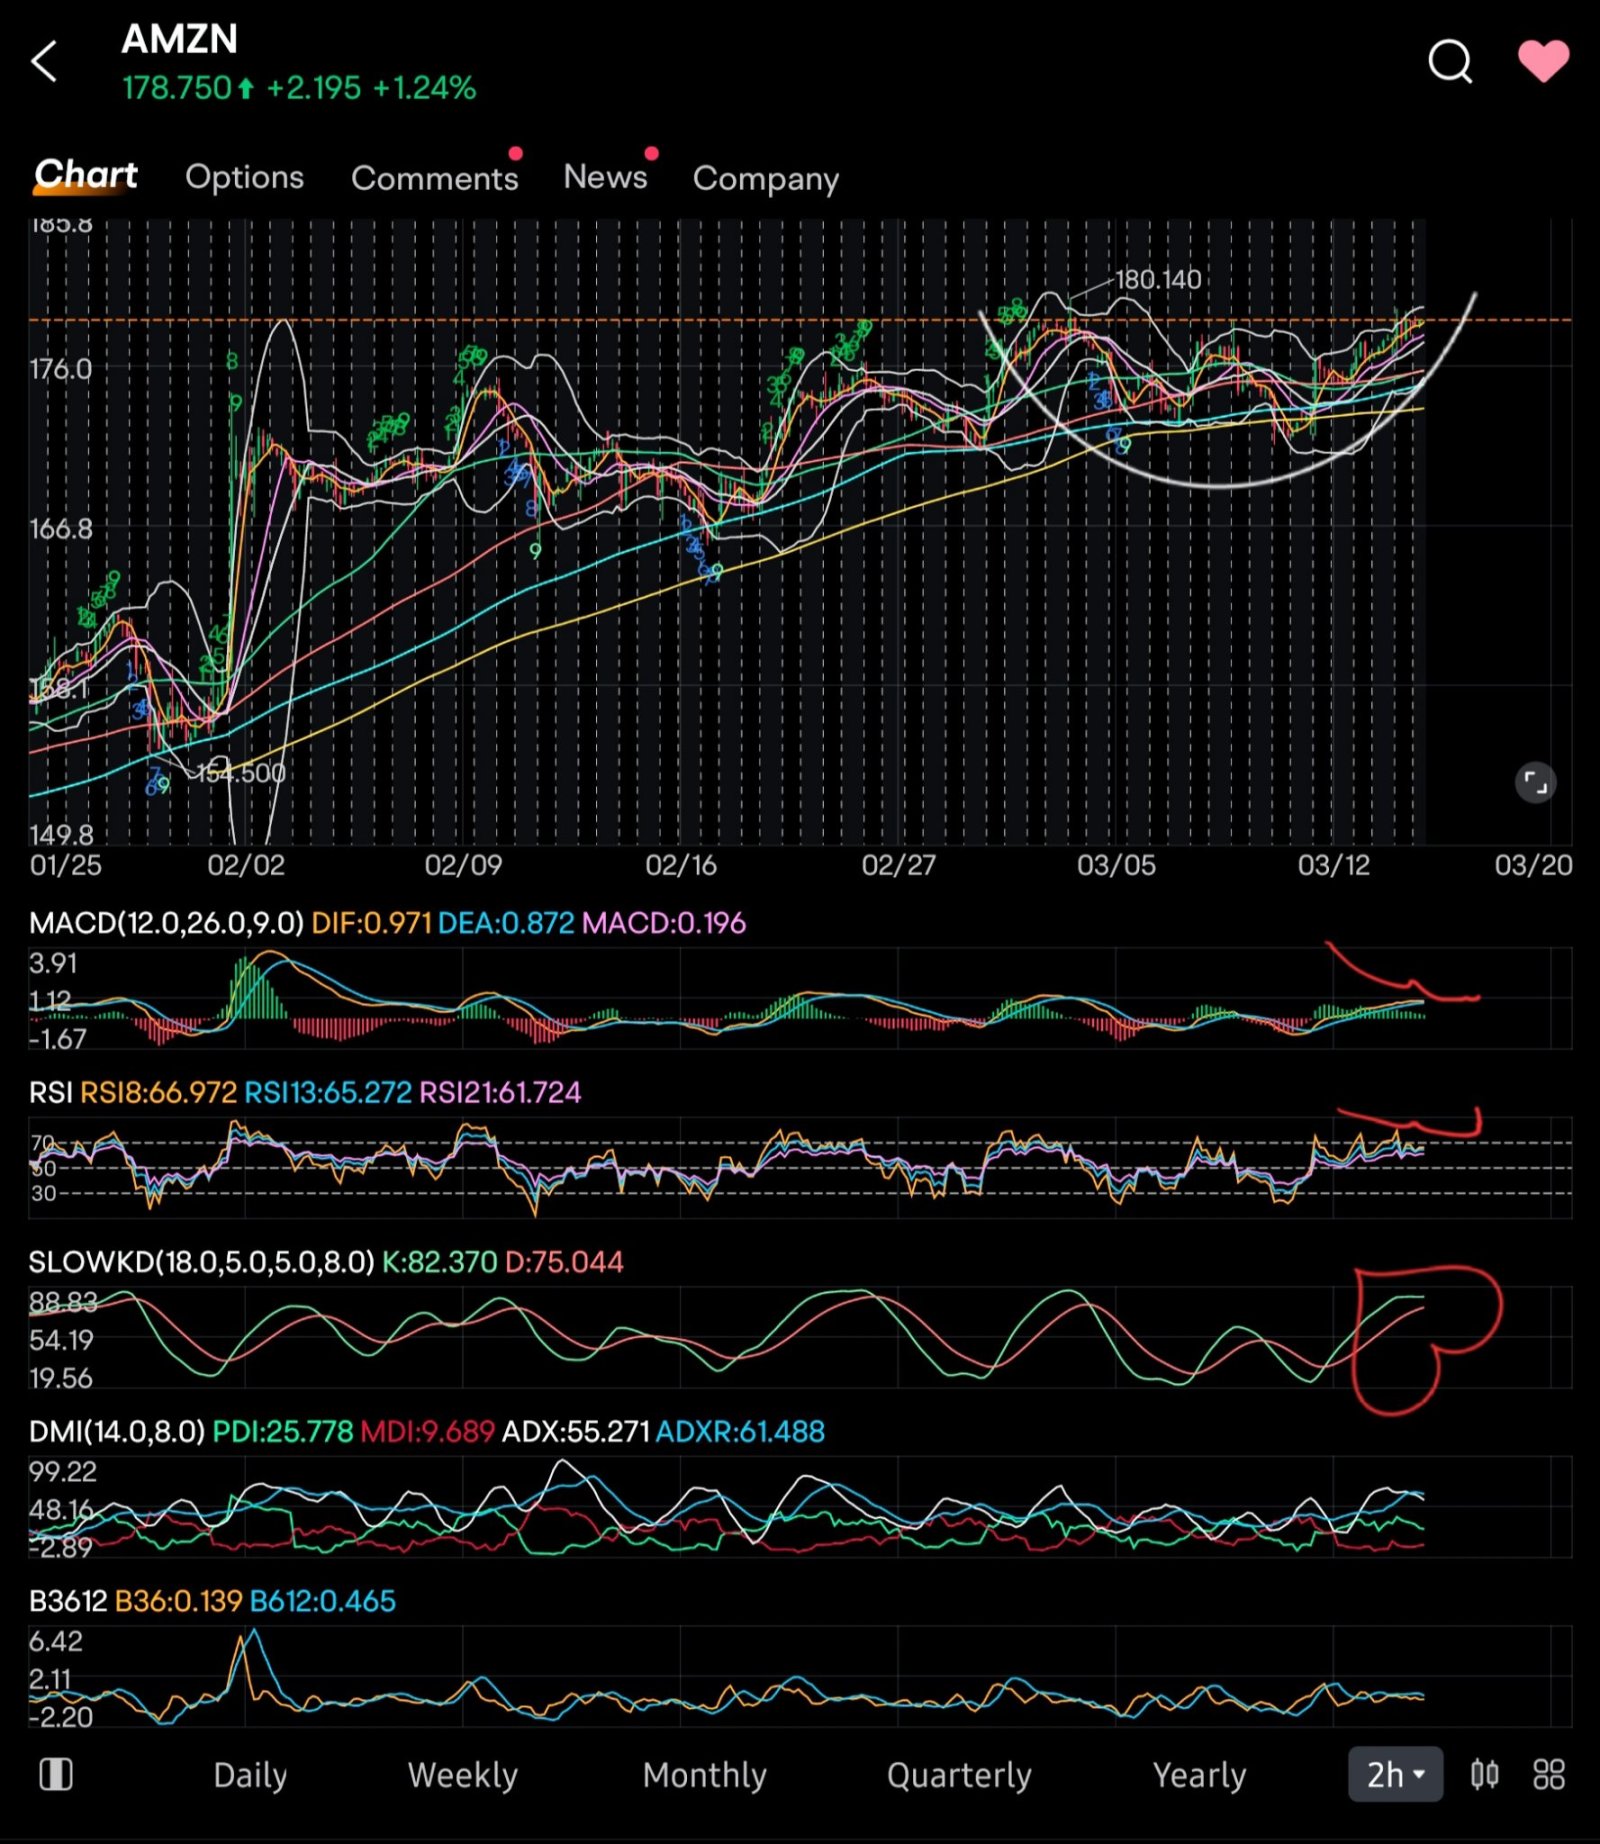Open the 2h interval dropdown

pos(1395,1775)
